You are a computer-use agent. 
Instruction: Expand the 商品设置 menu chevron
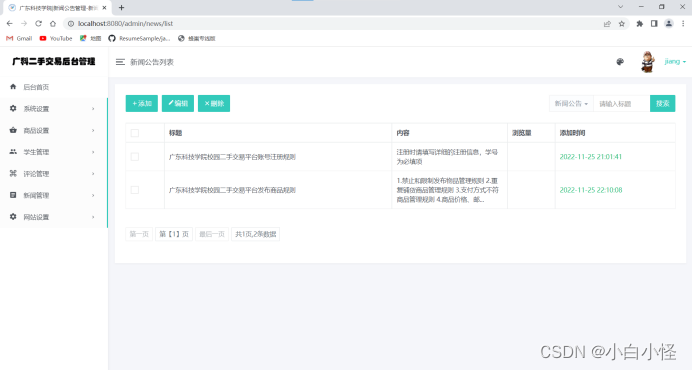[93, 130]
